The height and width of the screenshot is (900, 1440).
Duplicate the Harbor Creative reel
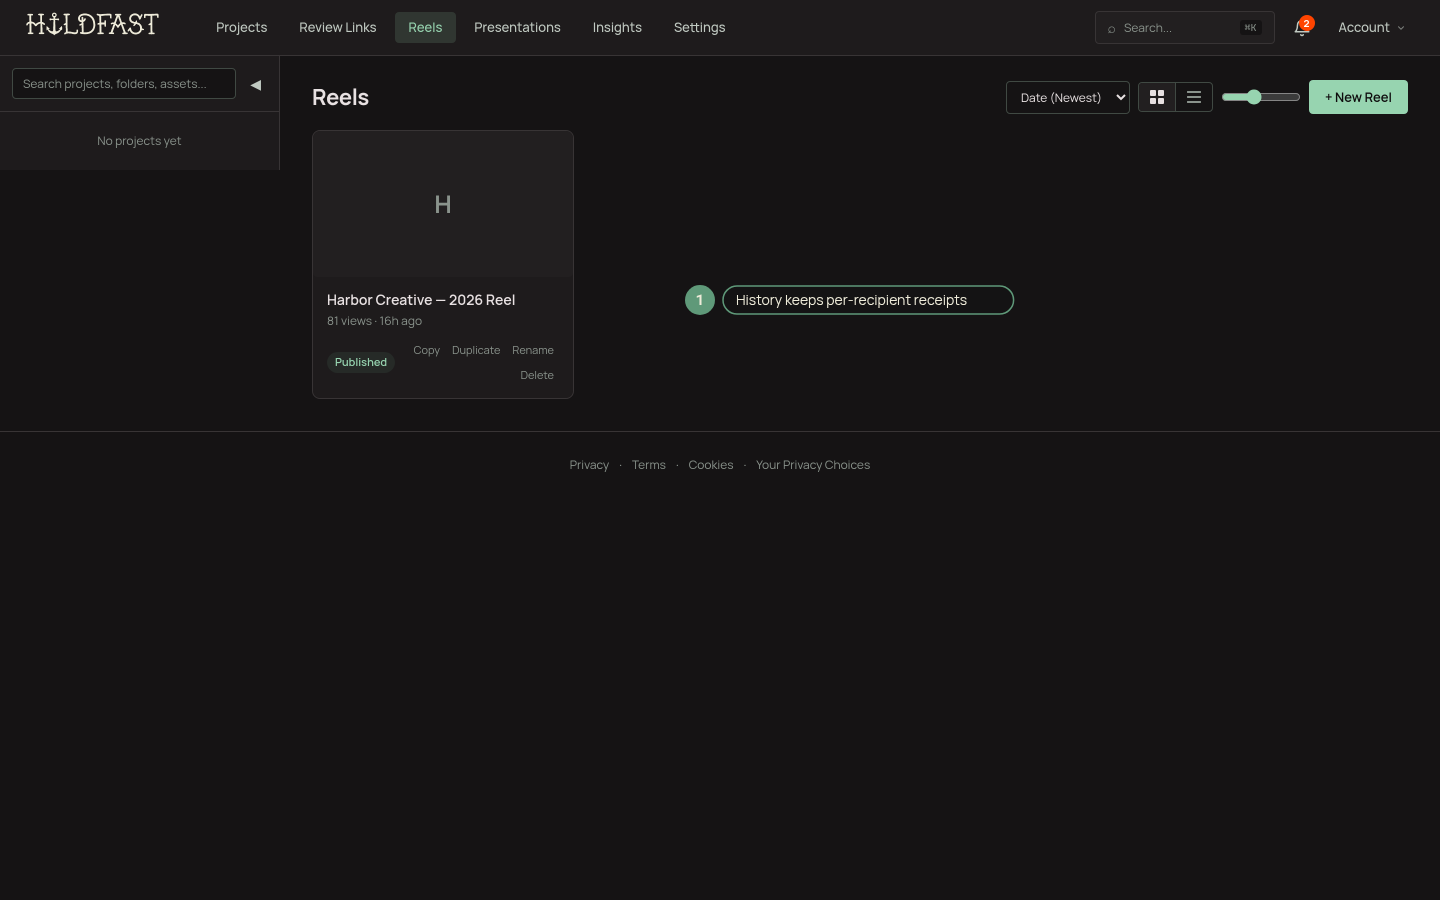[x=476, y=350]
